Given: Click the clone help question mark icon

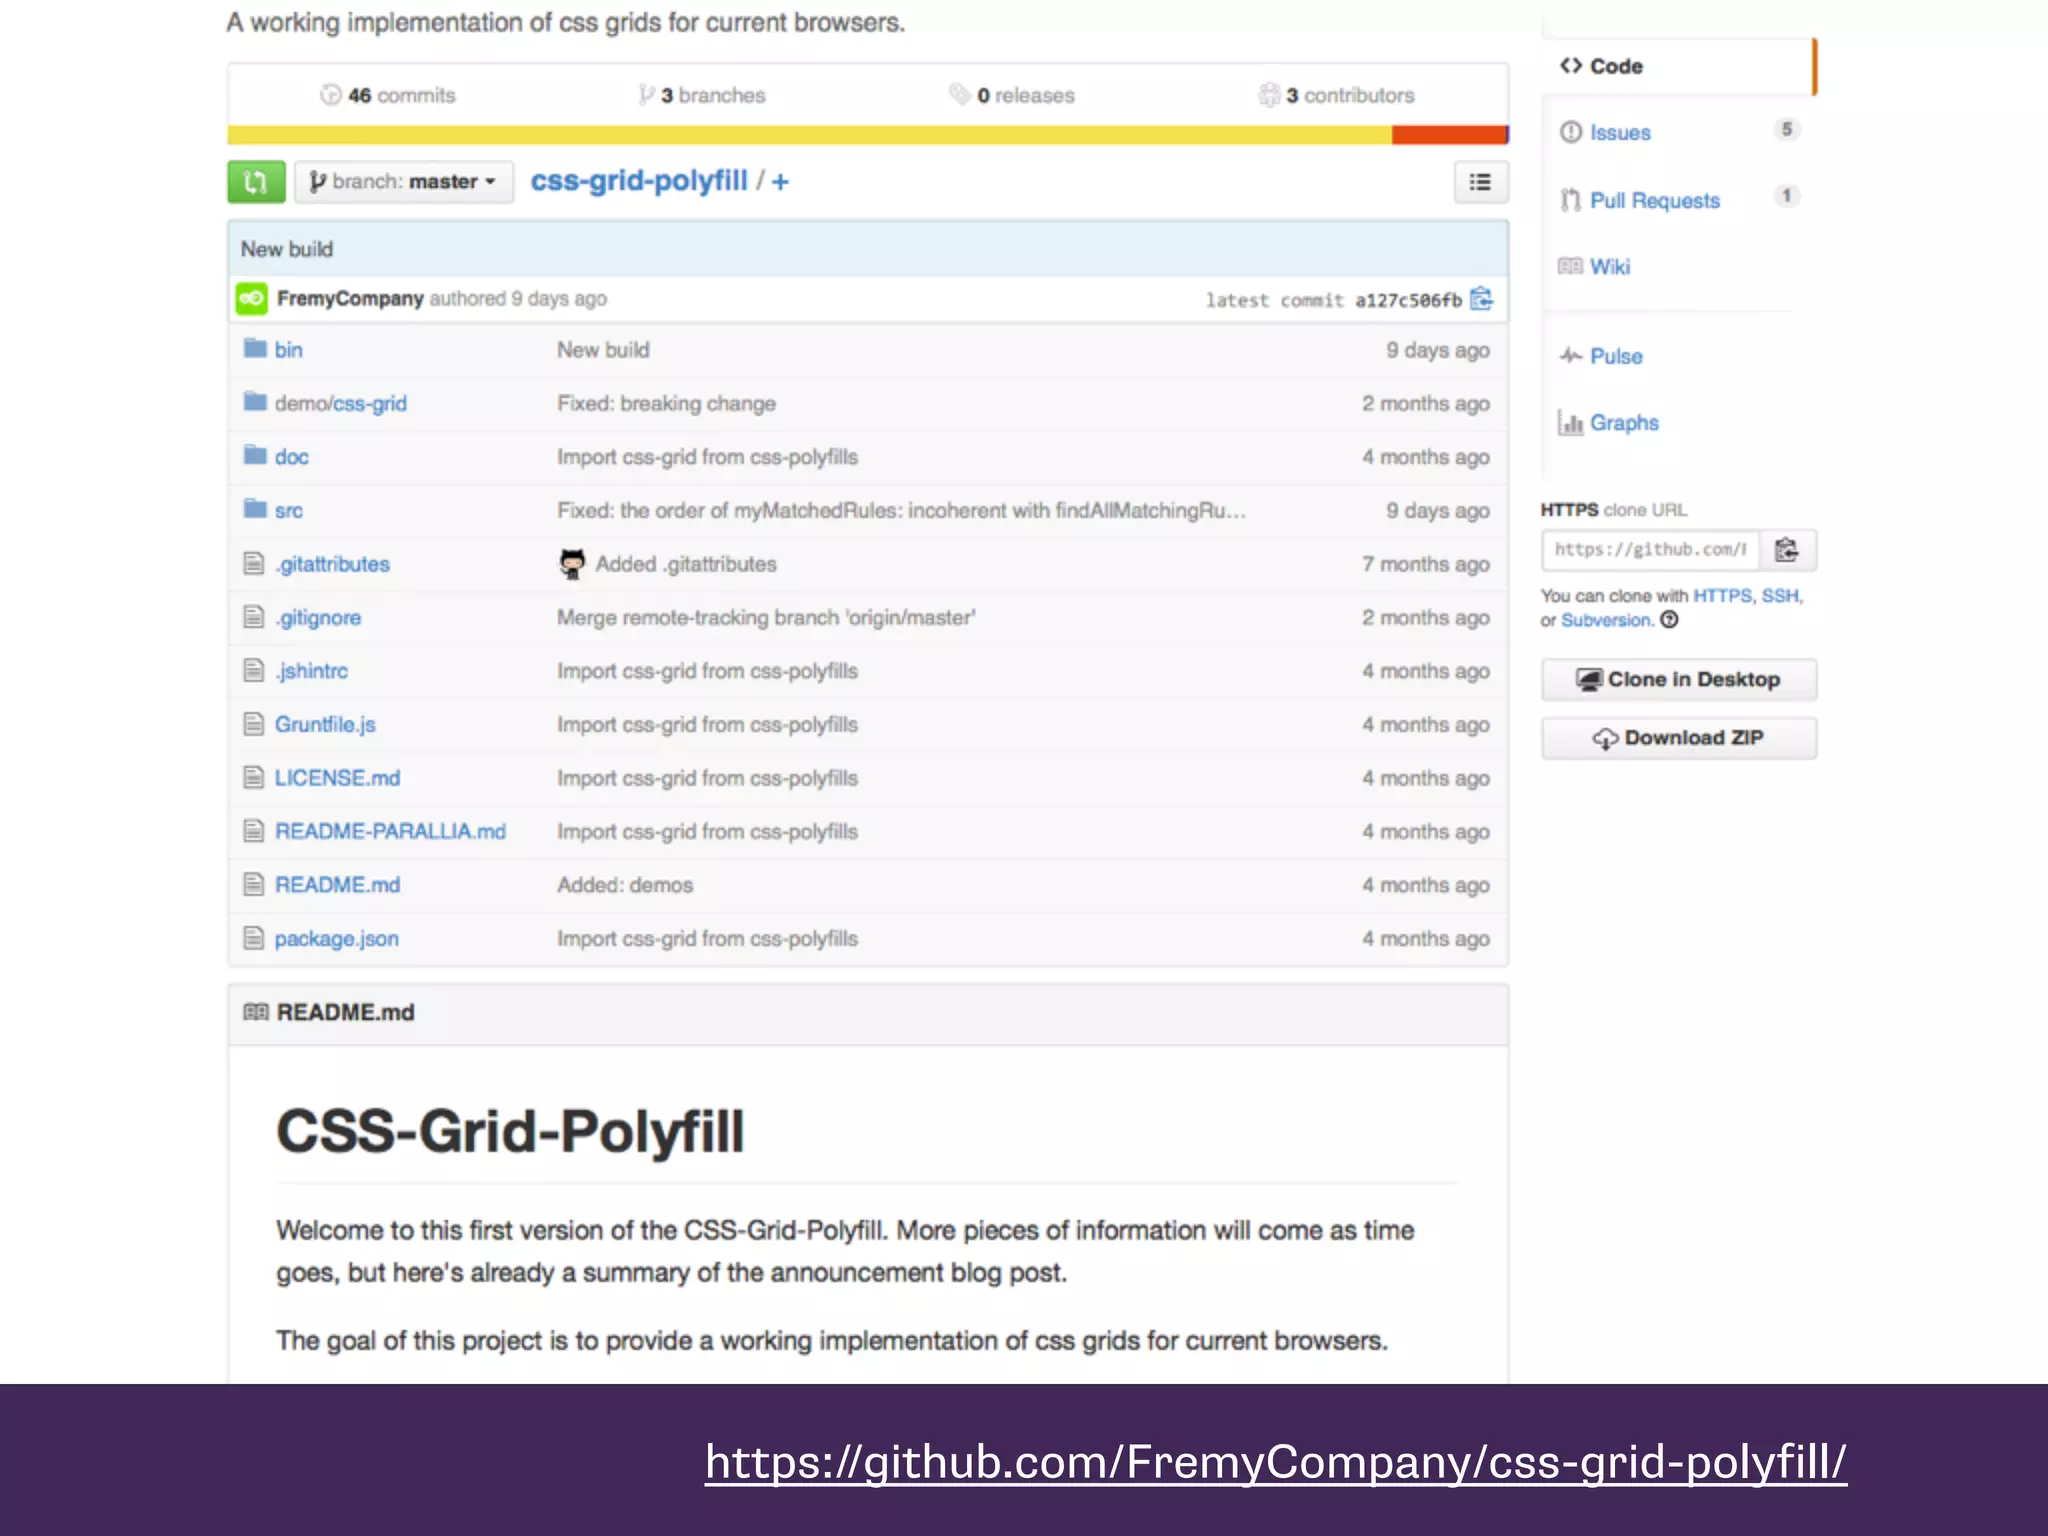Looking at the screenshot, I should point(1669,620).
